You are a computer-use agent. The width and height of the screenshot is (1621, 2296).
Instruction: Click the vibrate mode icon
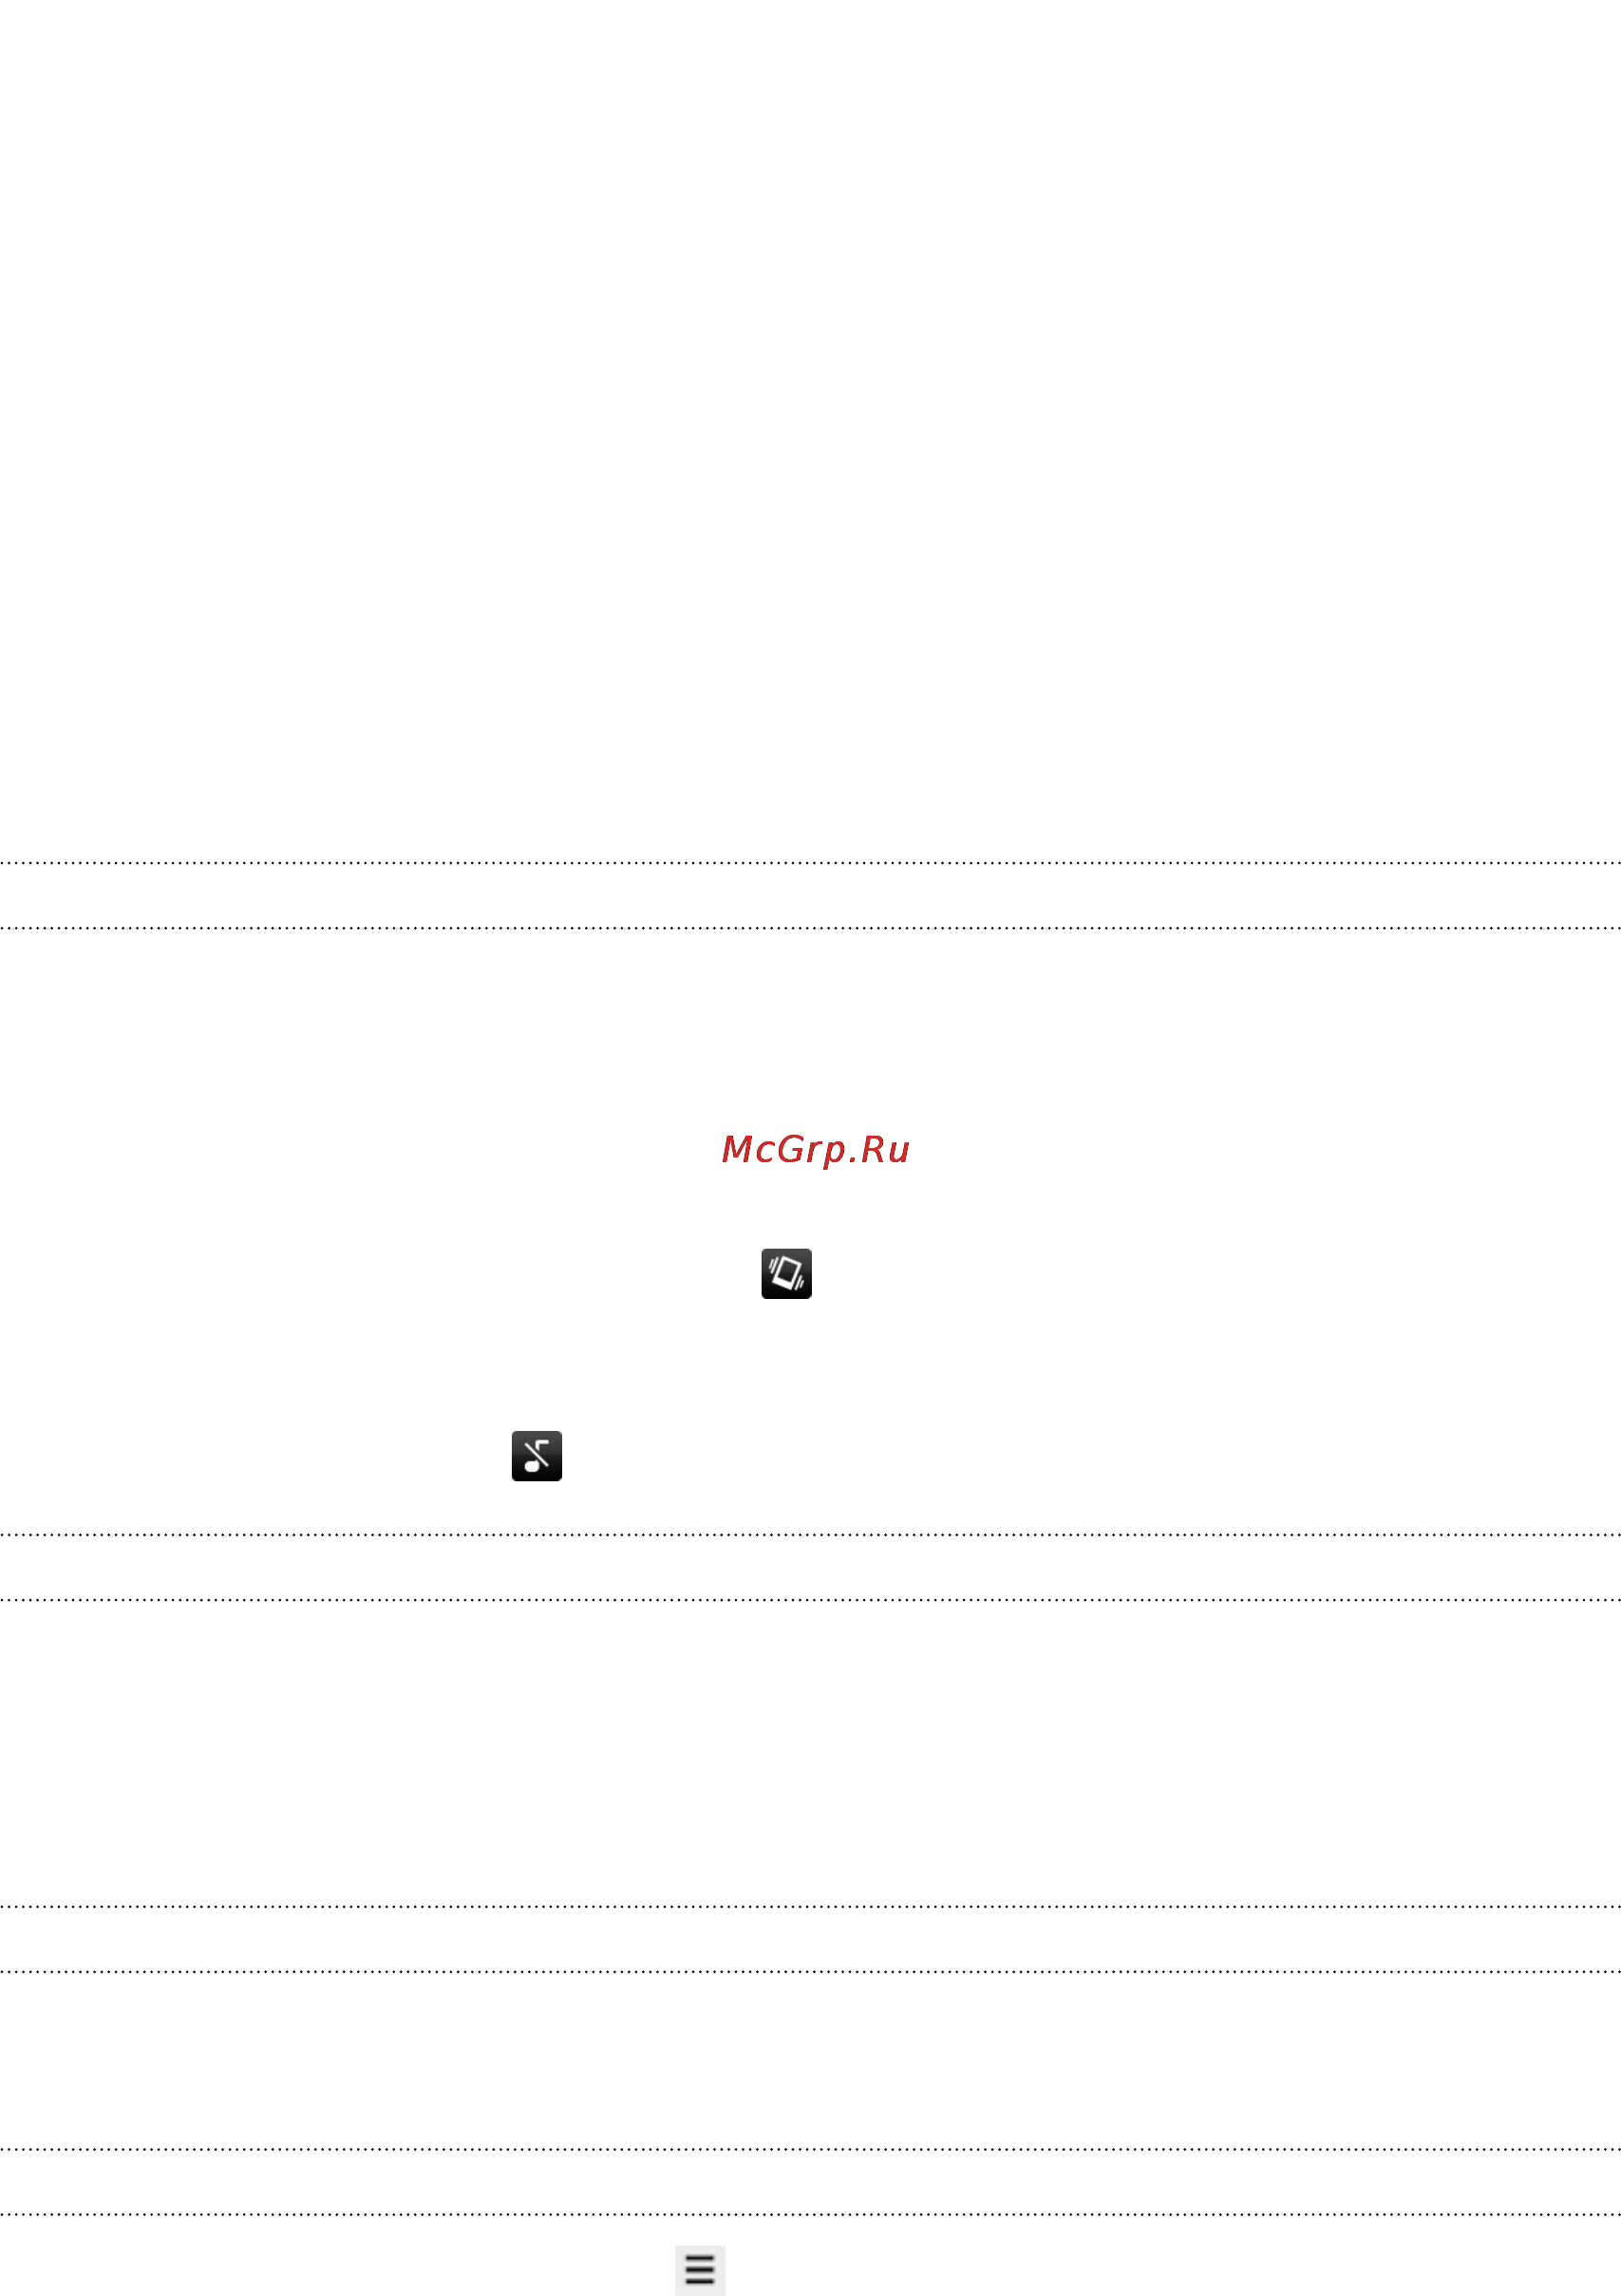(786, 1273)
